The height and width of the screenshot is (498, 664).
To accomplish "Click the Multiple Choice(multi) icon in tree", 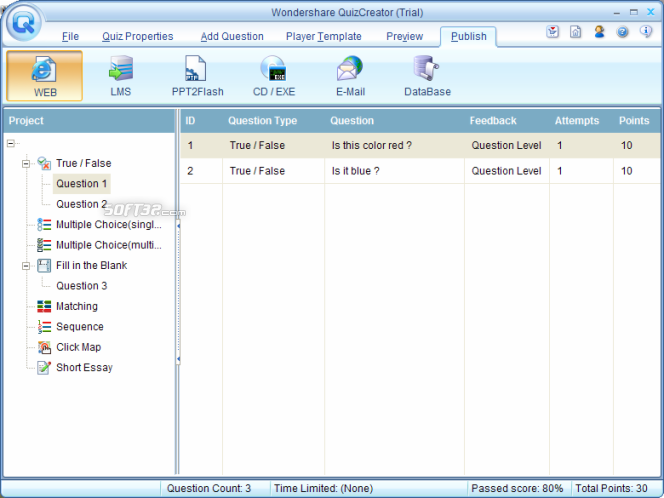I will [44, 245].
